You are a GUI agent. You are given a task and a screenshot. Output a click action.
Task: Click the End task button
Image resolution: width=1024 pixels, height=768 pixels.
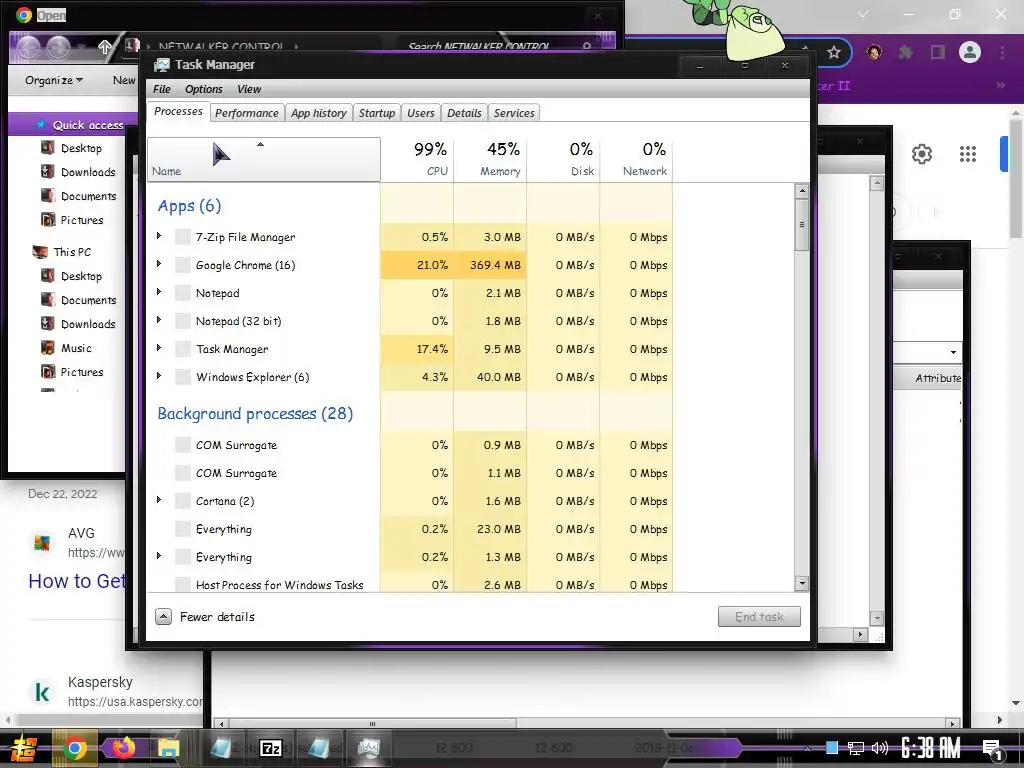[x=759, y=616]
